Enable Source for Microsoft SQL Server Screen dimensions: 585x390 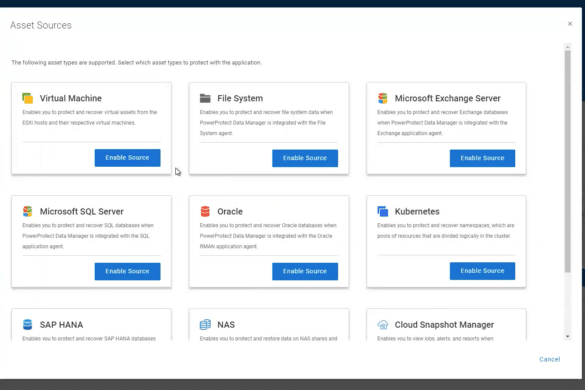coord(127,271)
